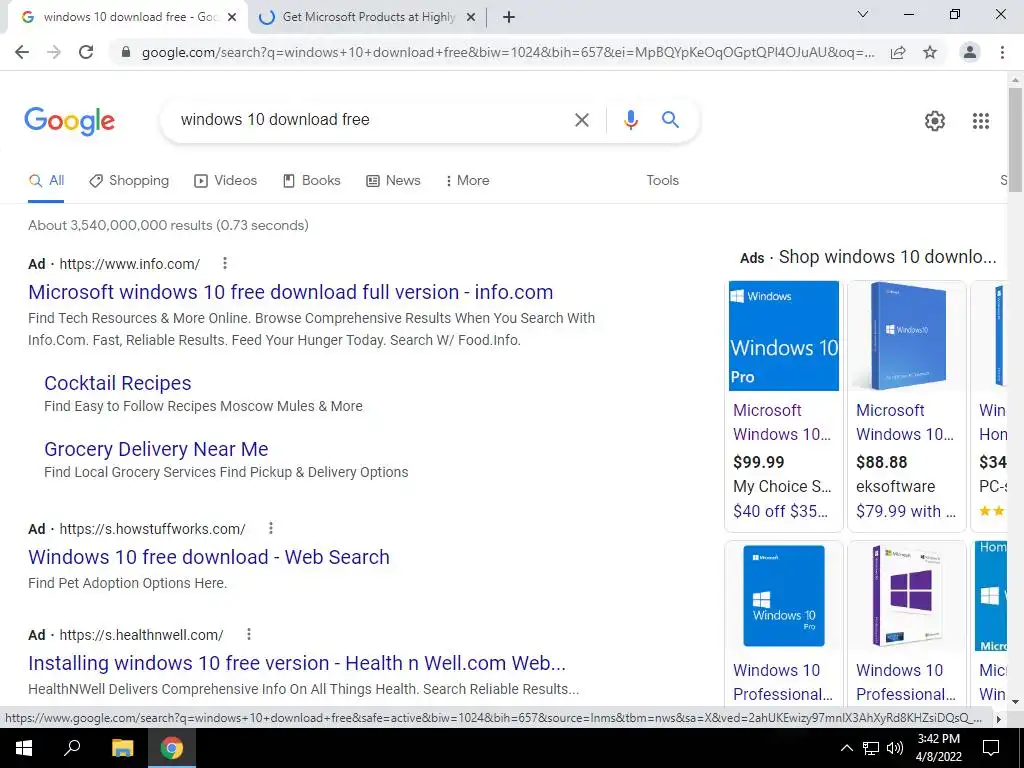Open the Google apps grid
The image size is (1024, 768).
click(980, 121)
